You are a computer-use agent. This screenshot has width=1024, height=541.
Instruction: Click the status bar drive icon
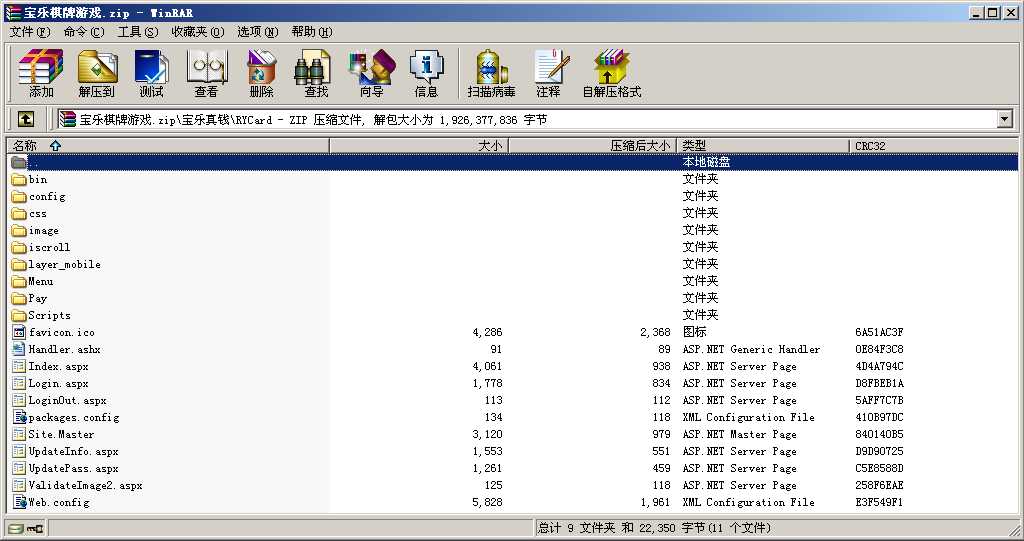coord(16,528)
